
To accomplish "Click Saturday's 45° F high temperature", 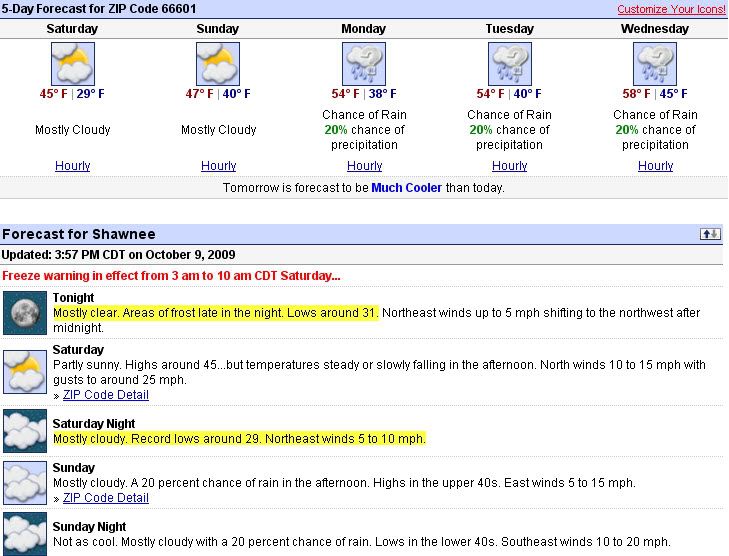I will [53, 93].
